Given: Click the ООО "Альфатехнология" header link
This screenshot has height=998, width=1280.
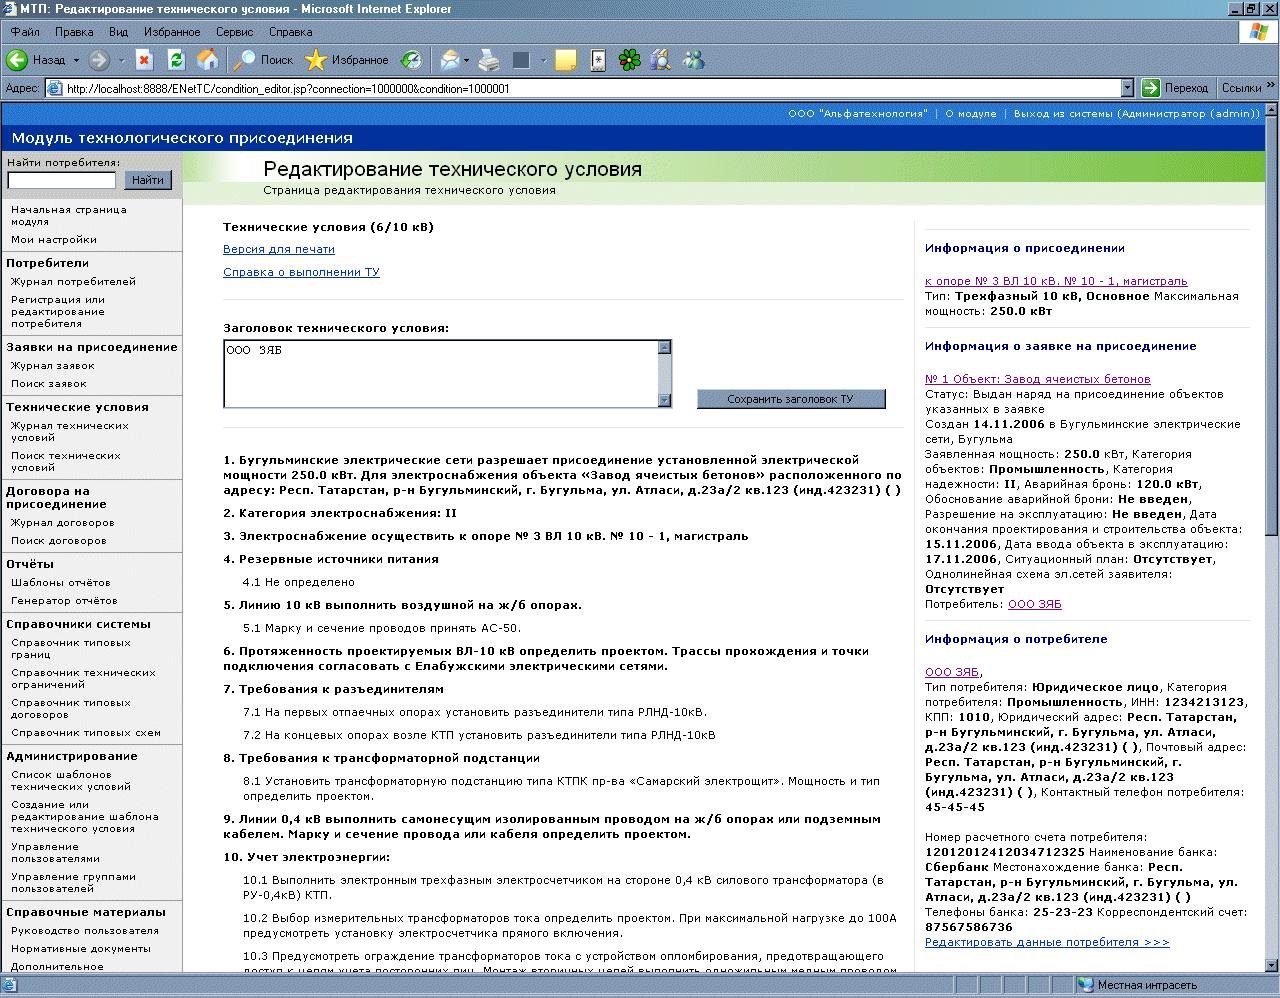Looking at the screenshot, I should (x=857, y=114).
